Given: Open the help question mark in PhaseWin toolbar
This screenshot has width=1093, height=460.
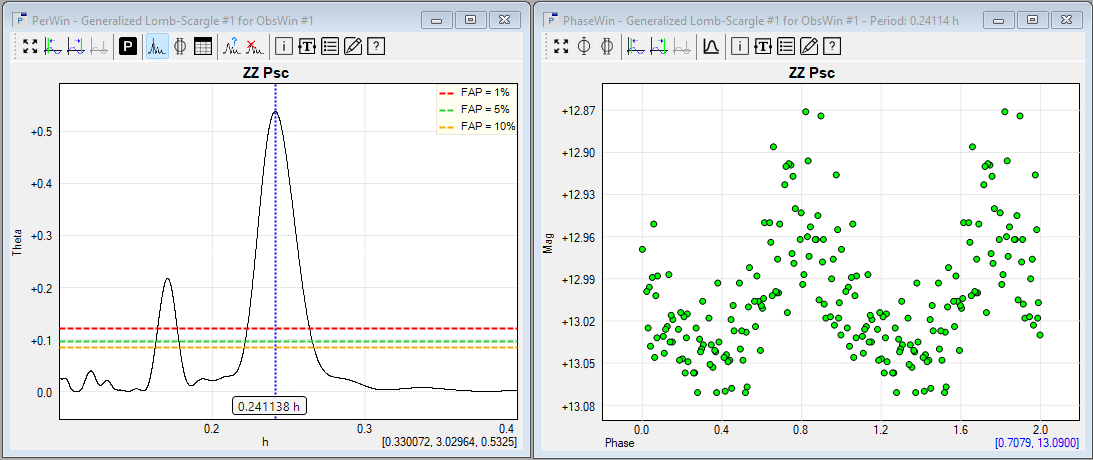Looking at the screenshot, I should click(831, 46).
